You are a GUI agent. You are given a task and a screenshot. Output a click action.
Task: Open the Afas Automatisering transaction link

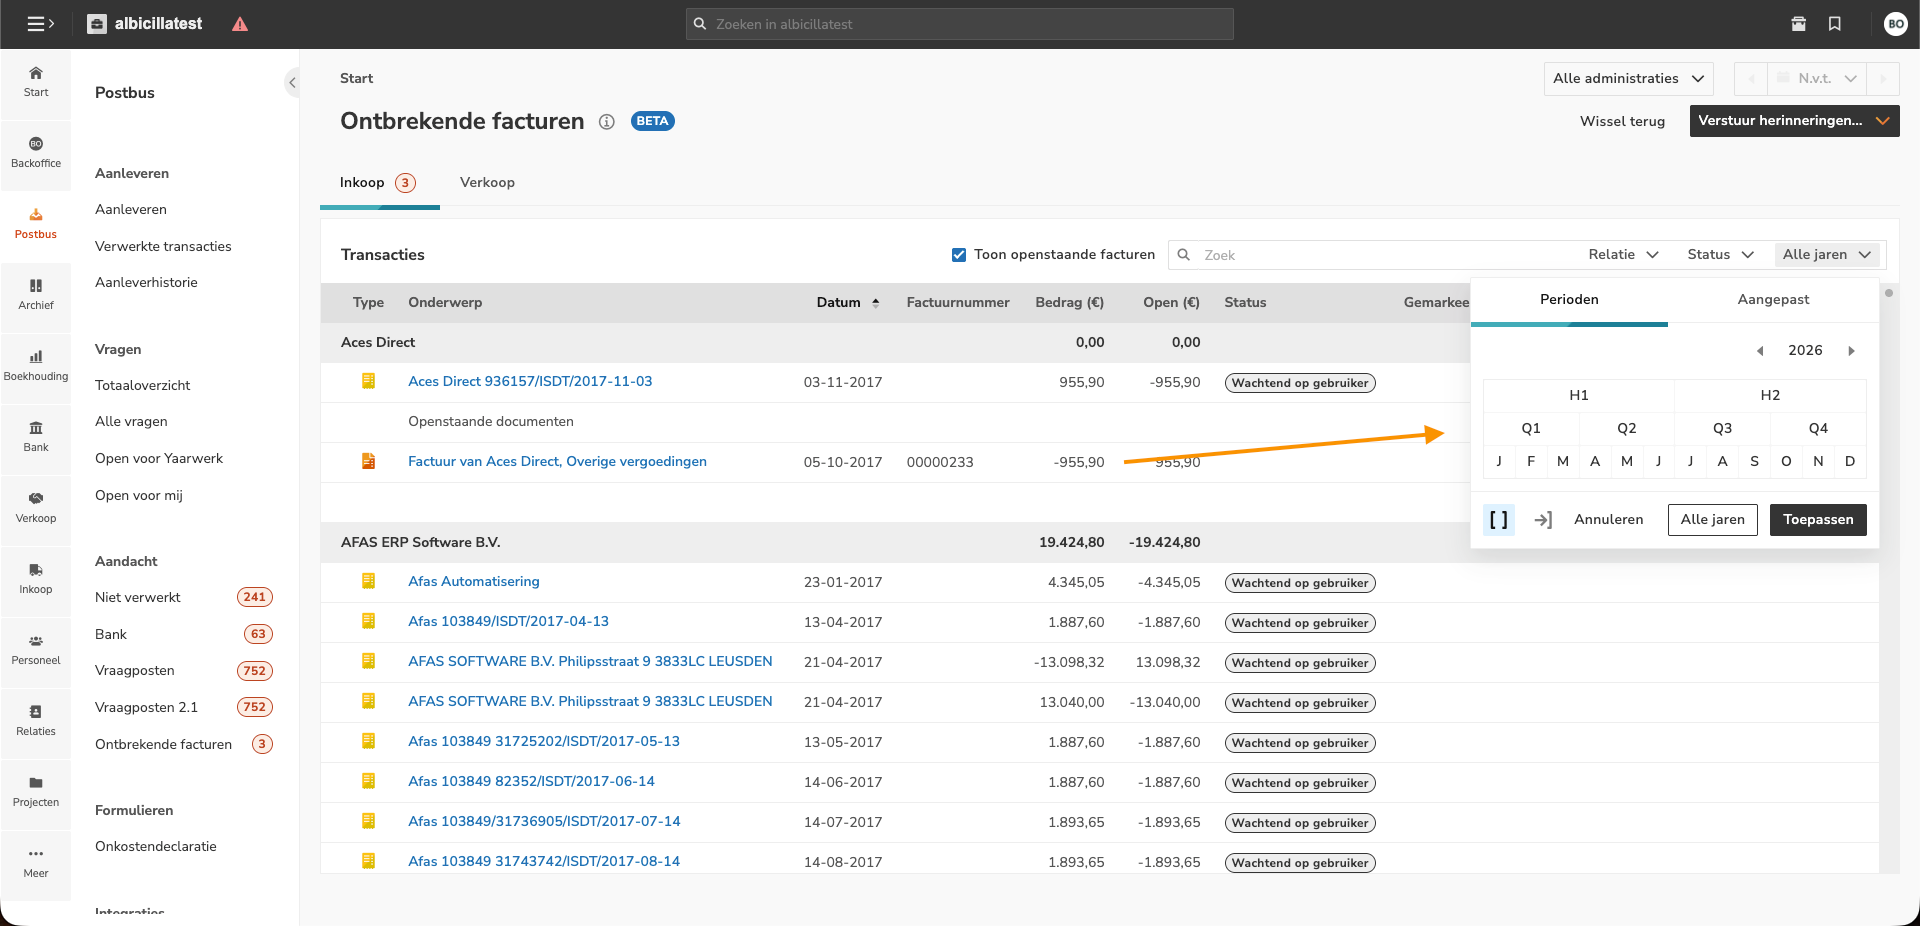pyautogui.click(x=473, y=582)
